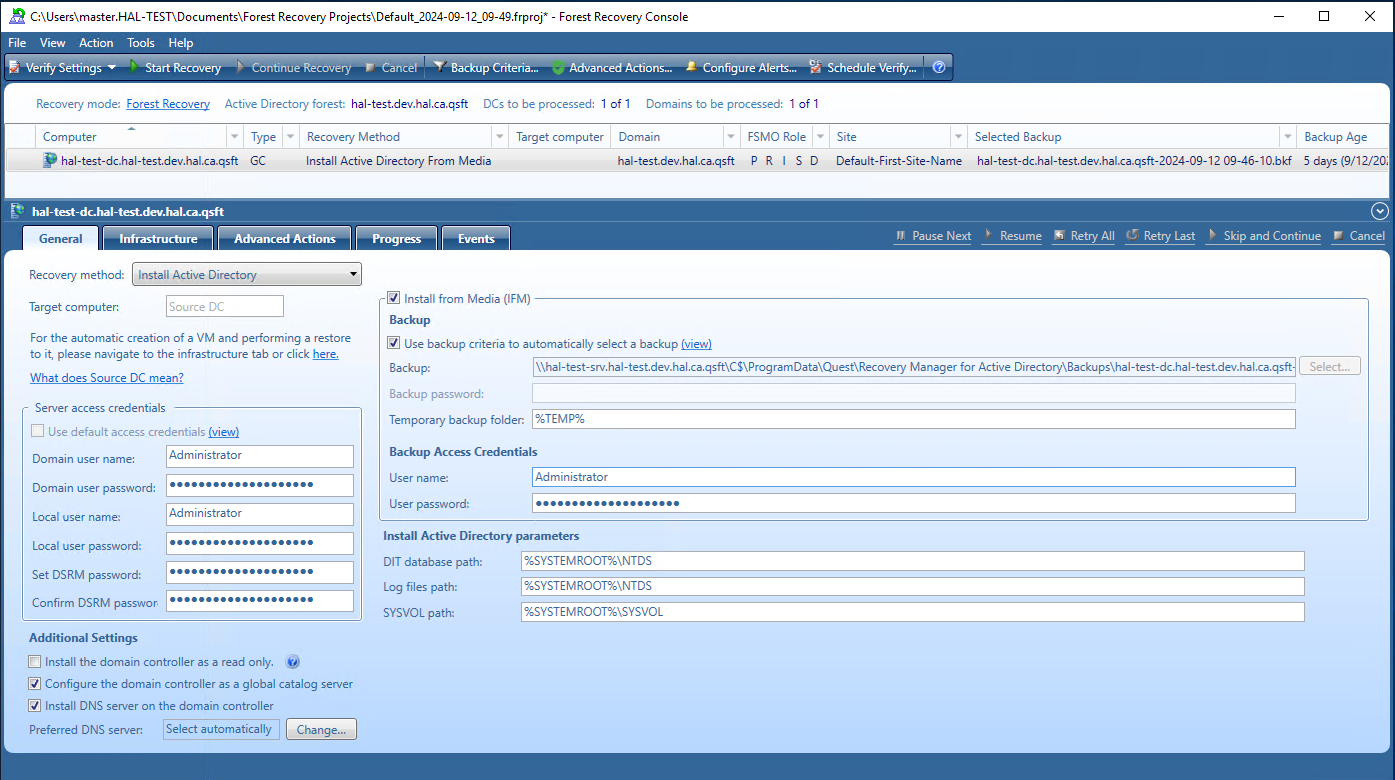Screen dimensions: 1395x780
Task: Click Configure Alerts bell icon
Action: click(691, 68)
